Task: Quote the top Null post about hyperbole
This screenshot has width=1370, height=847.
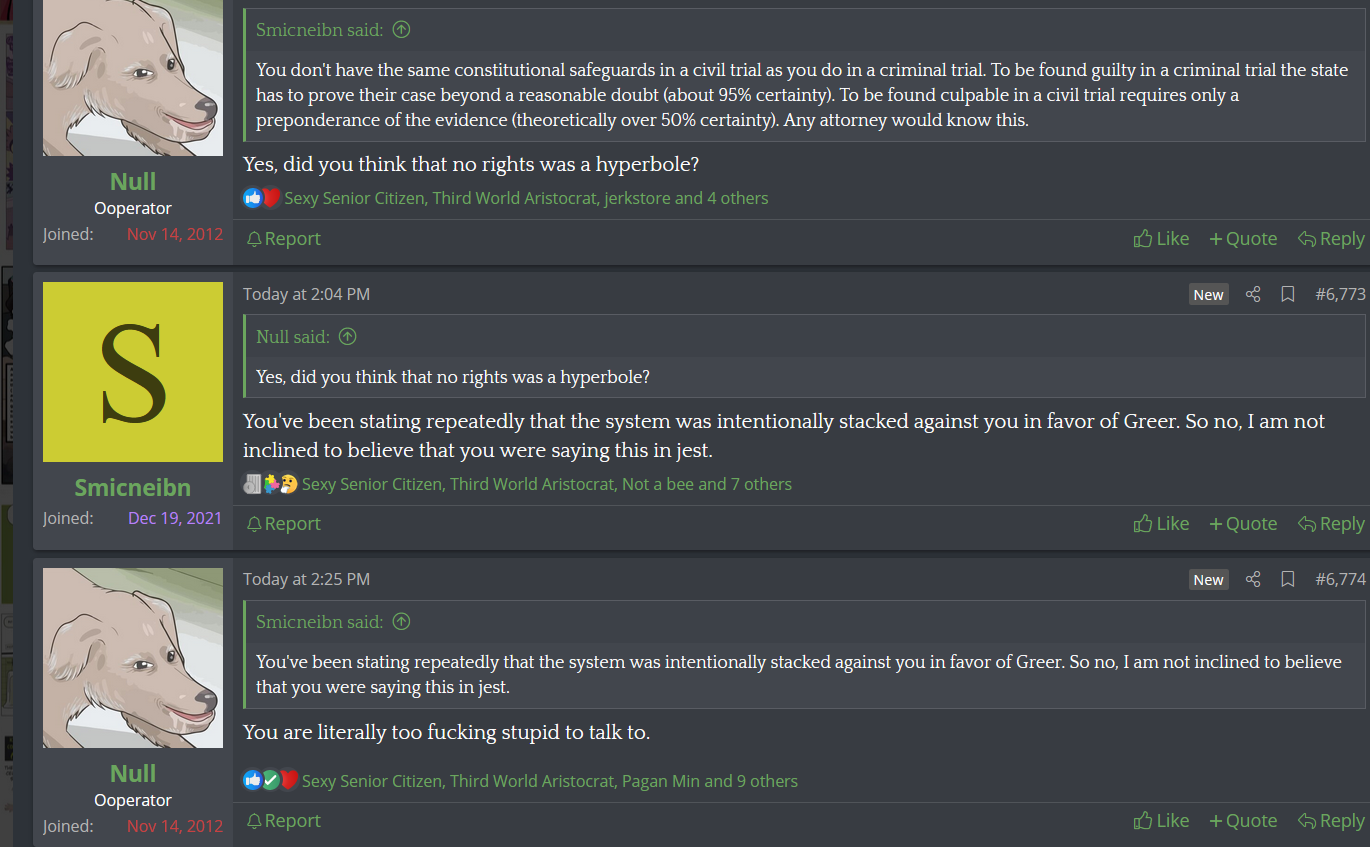Action: coord(1243,239)
